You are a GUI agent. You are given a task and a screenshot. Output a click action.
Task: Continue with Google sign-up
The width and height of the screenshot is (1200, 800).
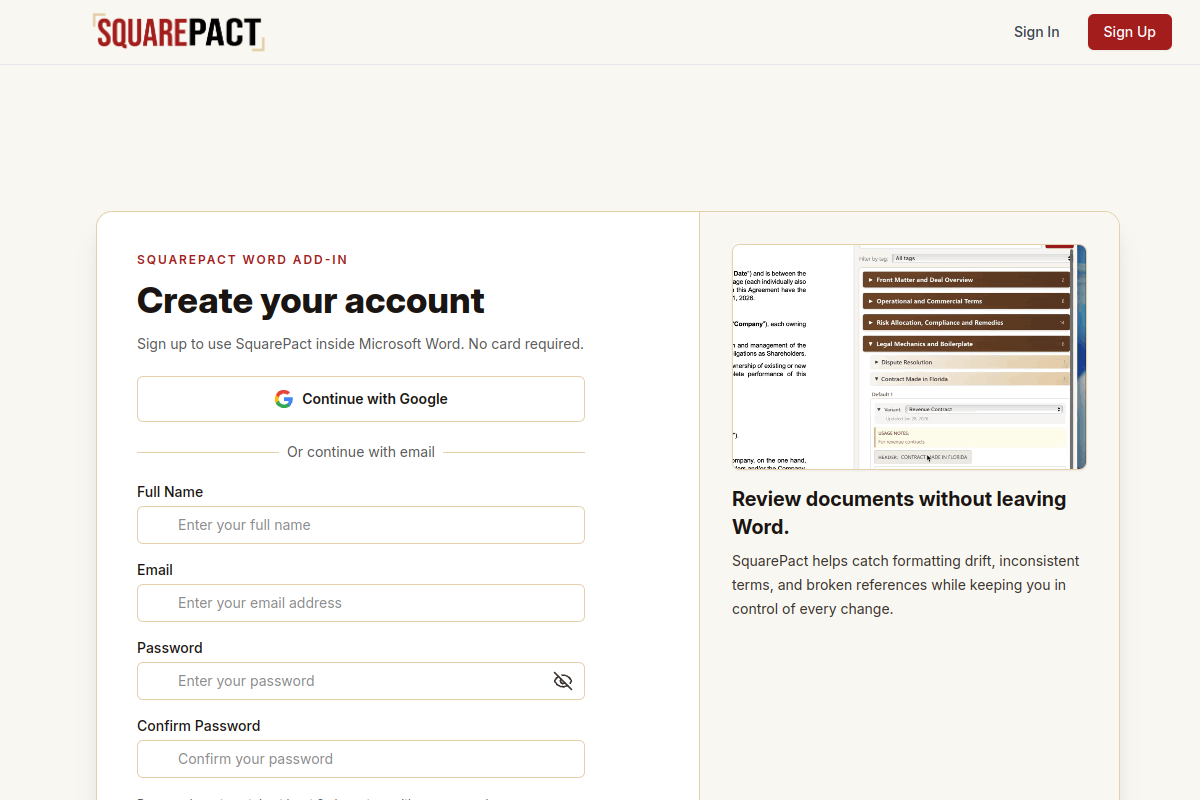[361, 399]
